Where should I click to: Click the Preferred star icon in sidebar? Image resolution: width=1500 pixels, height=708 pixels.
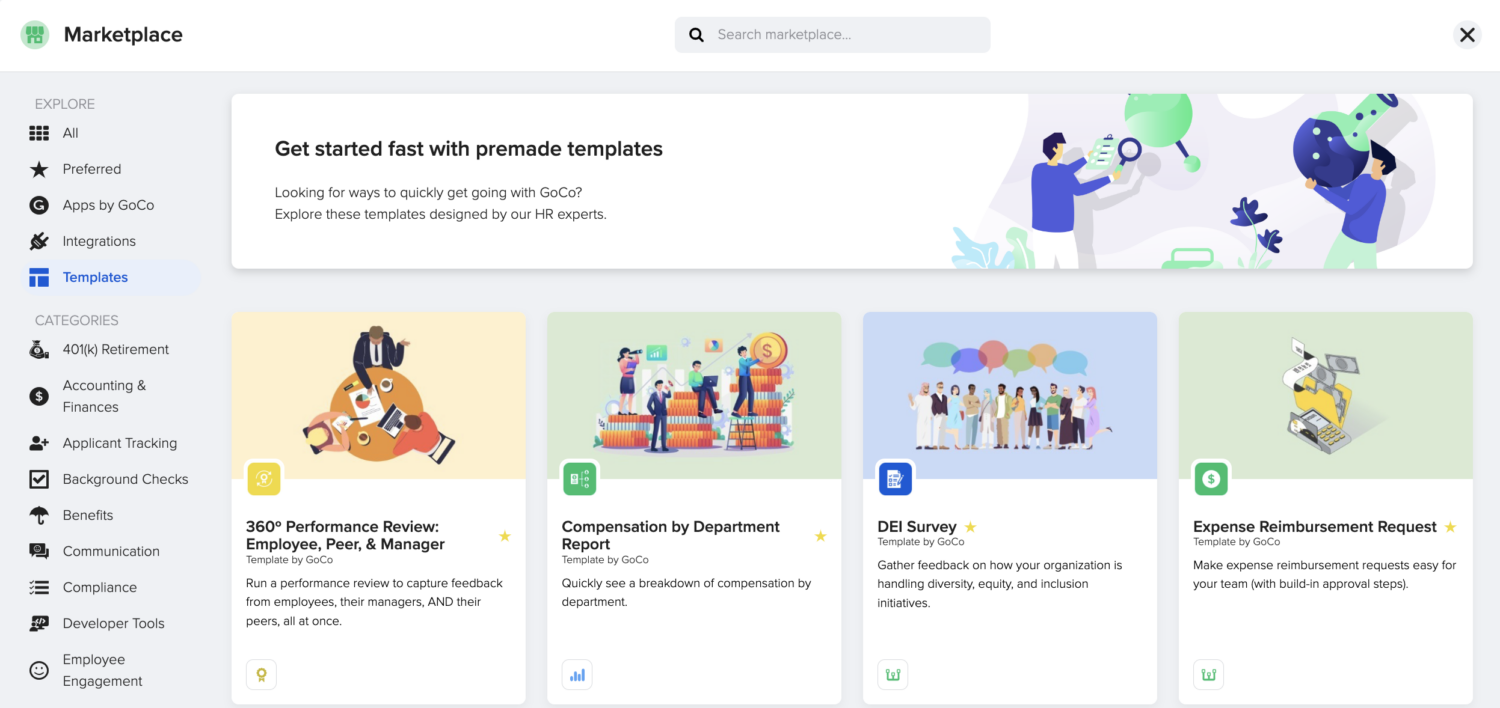coord(39,169)
